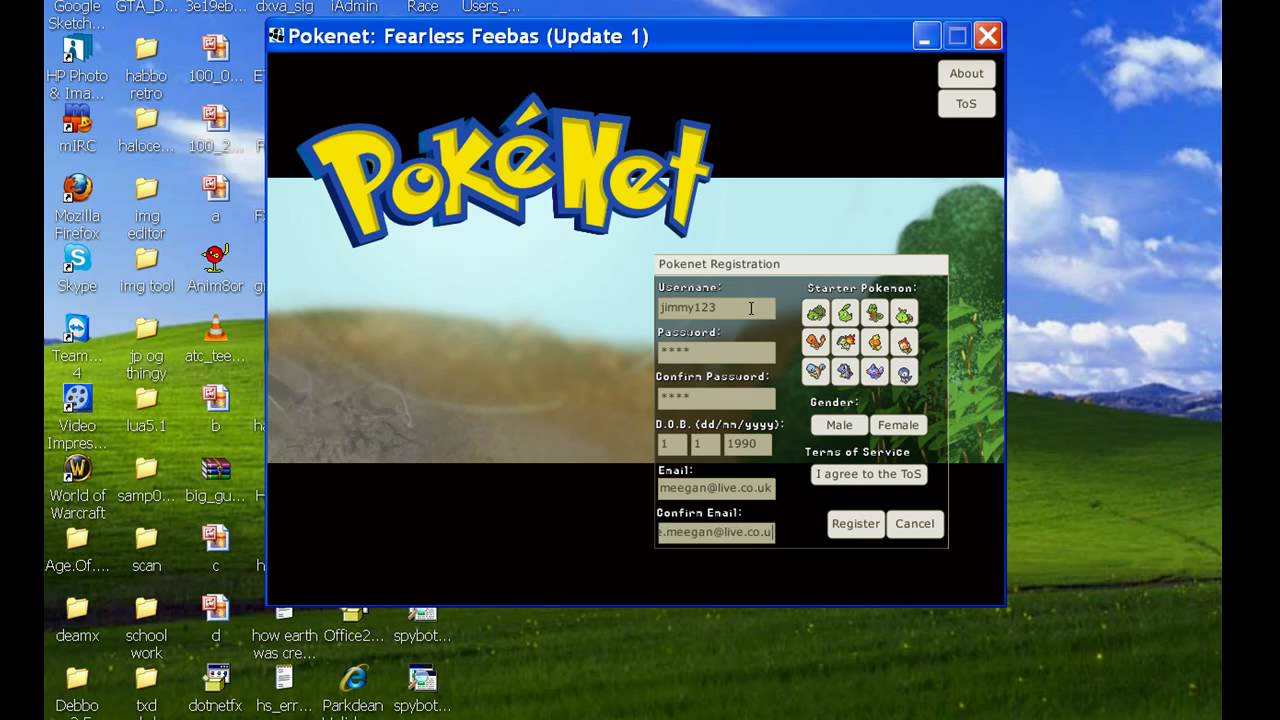The height and width of the screenshot is (720, 1280).
Task: Choose Squirtle as starter Pokemon
Action: [816, 372]
